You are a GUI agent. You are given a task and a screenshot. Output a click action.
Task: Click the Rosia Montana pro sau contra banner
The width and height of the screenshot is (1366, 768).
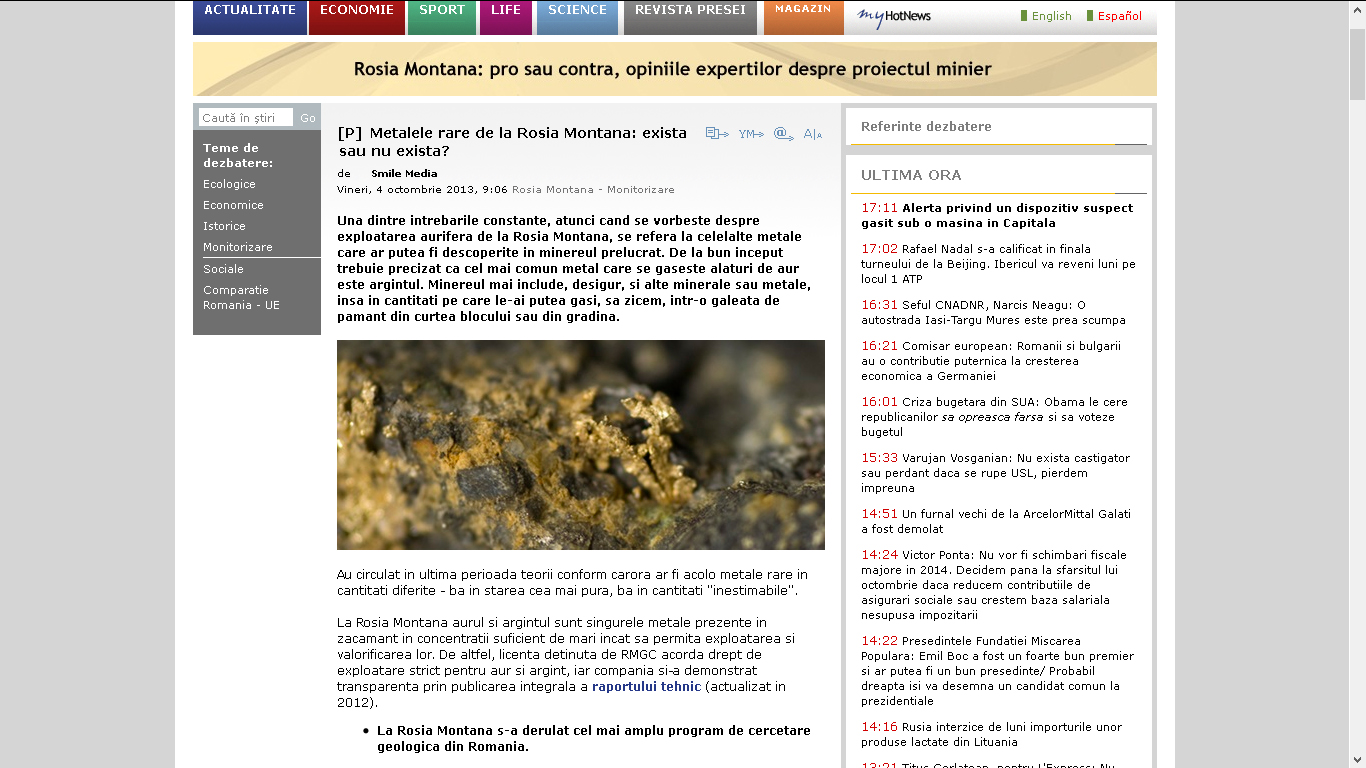[x=674, y=69]
